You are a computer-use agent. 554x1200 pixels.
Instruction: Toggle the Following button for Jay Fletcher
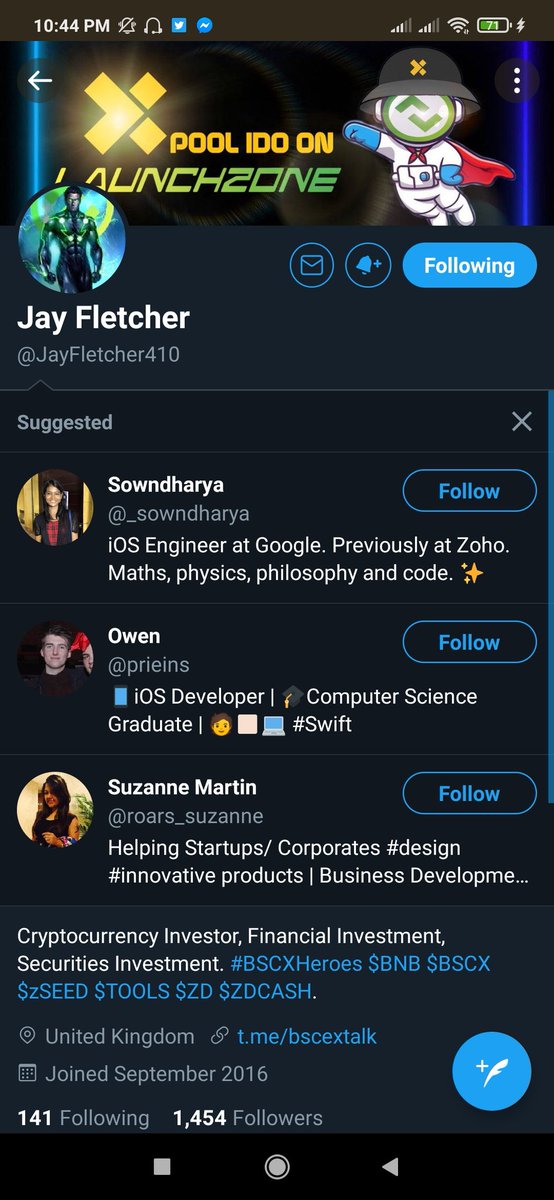coord(469,266)
